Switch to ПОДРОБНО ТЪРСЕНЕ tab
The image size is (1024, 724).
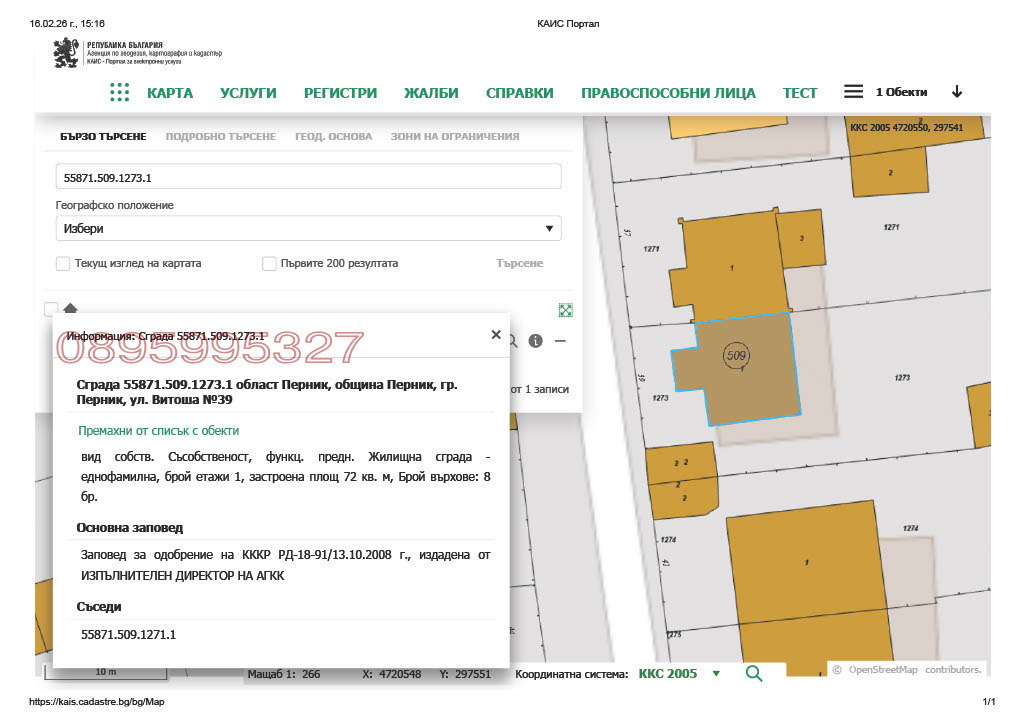coord(220,136)
